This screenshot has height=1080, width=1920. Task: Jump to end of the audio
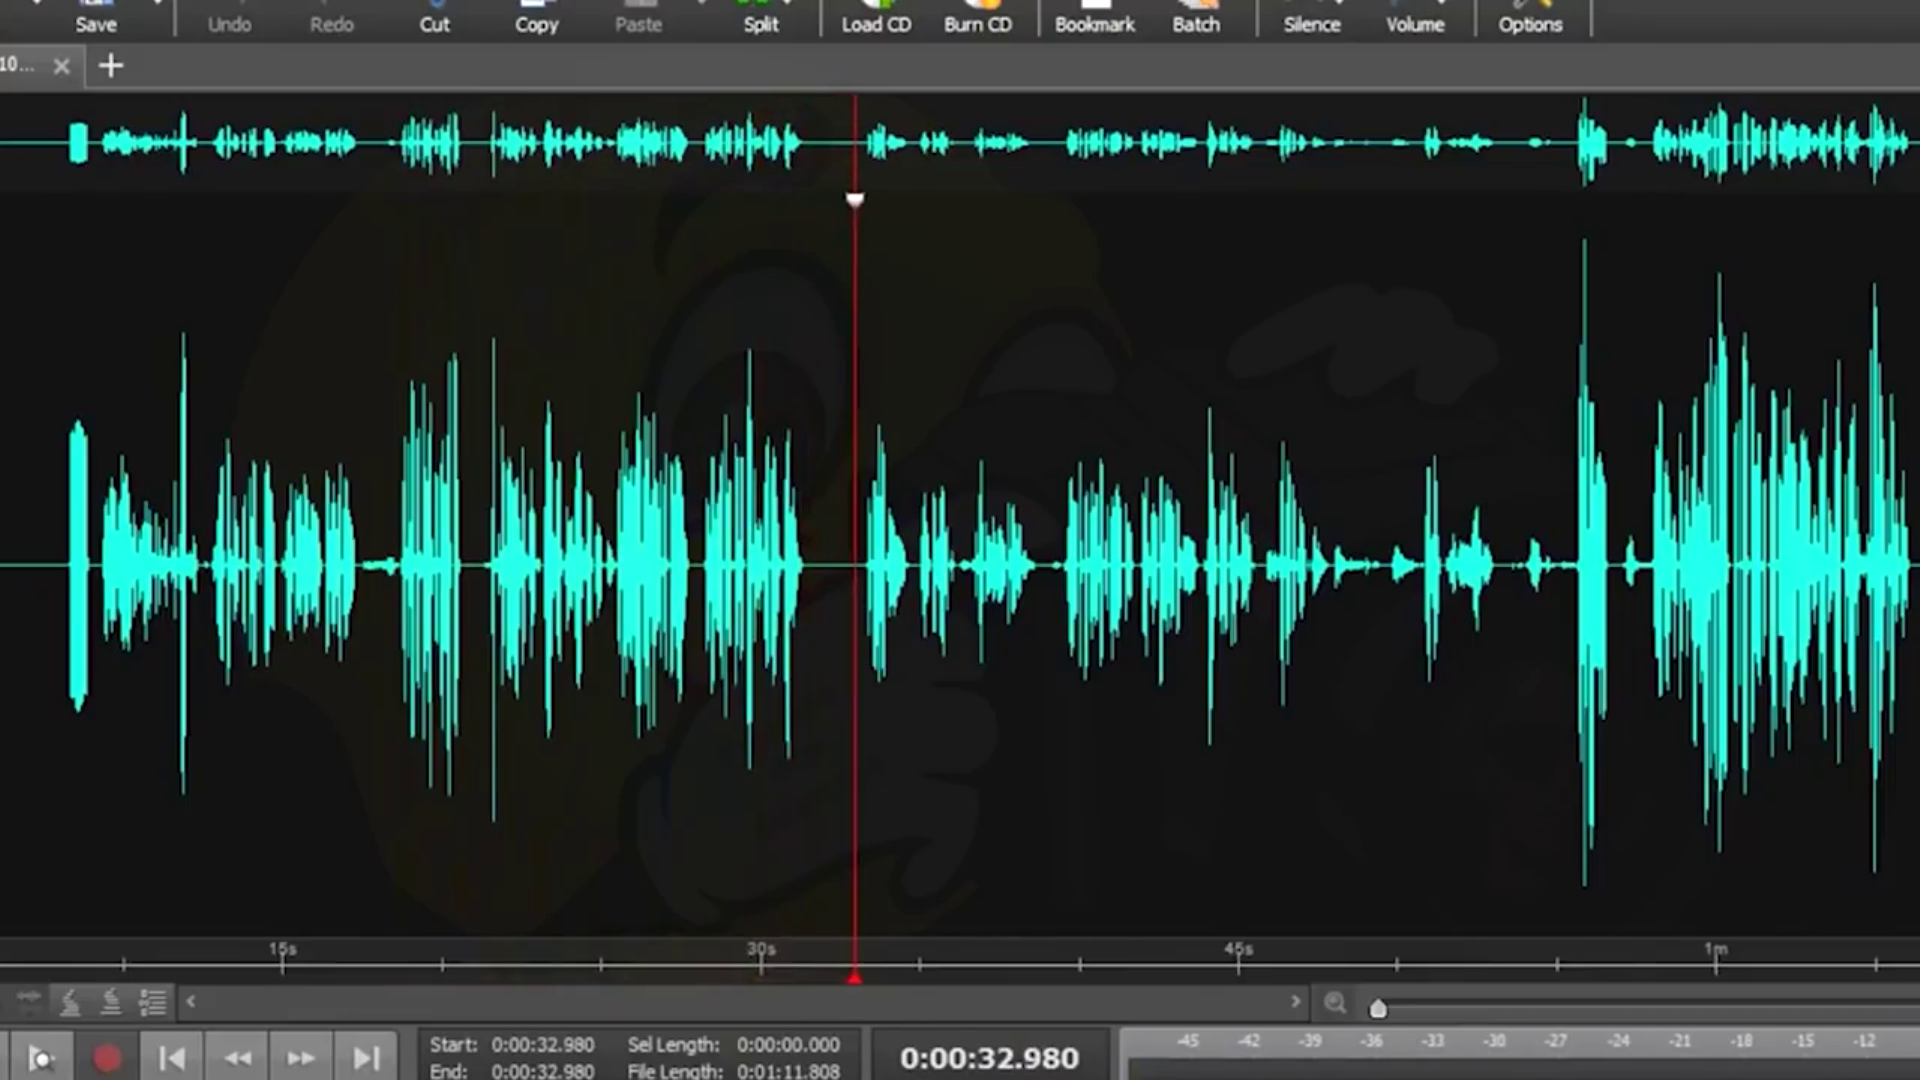click(x=366, y=1058)
